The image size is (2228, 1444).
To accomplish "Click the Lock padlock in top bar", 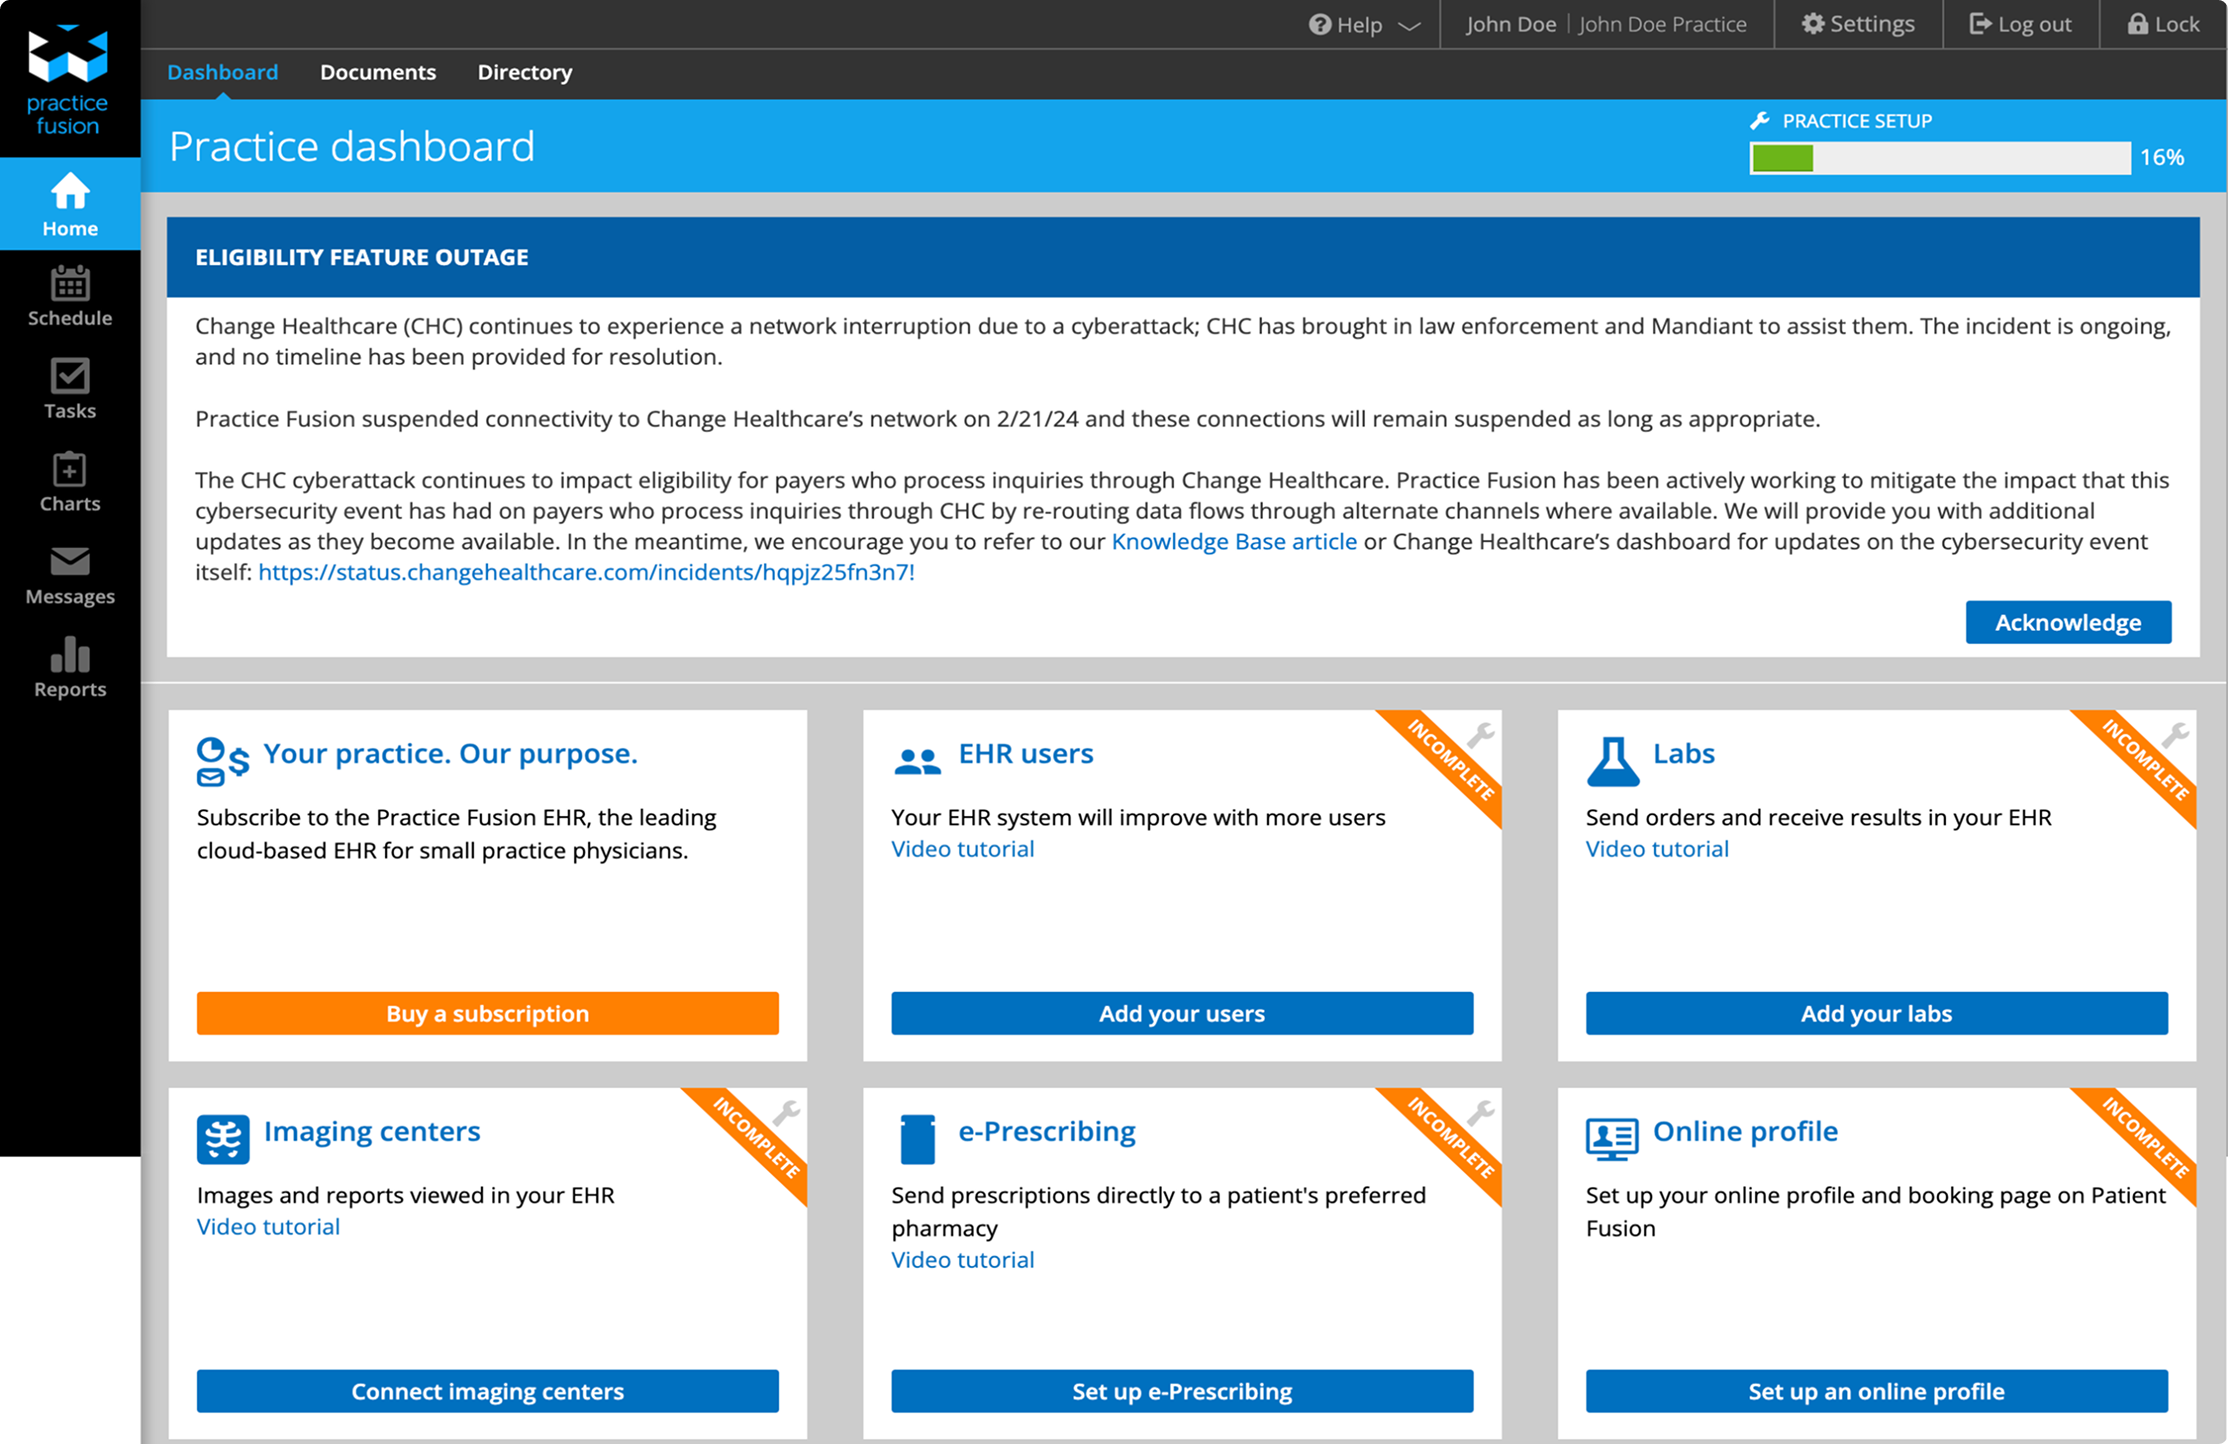I will click(2162, 24).
